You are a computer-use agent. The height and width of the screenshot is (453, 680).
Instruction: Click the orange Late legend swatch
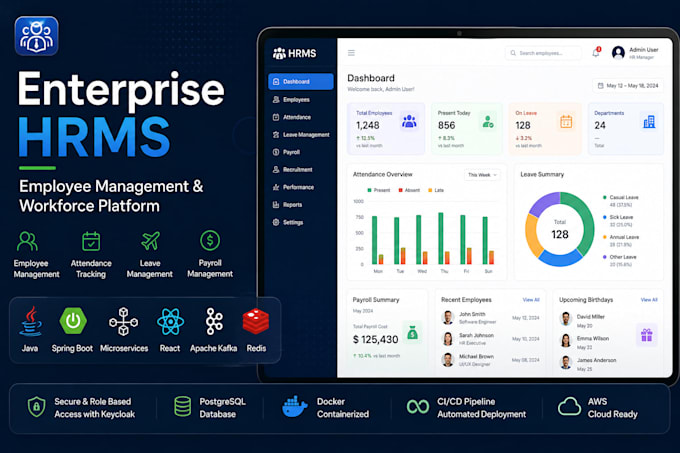430,190
